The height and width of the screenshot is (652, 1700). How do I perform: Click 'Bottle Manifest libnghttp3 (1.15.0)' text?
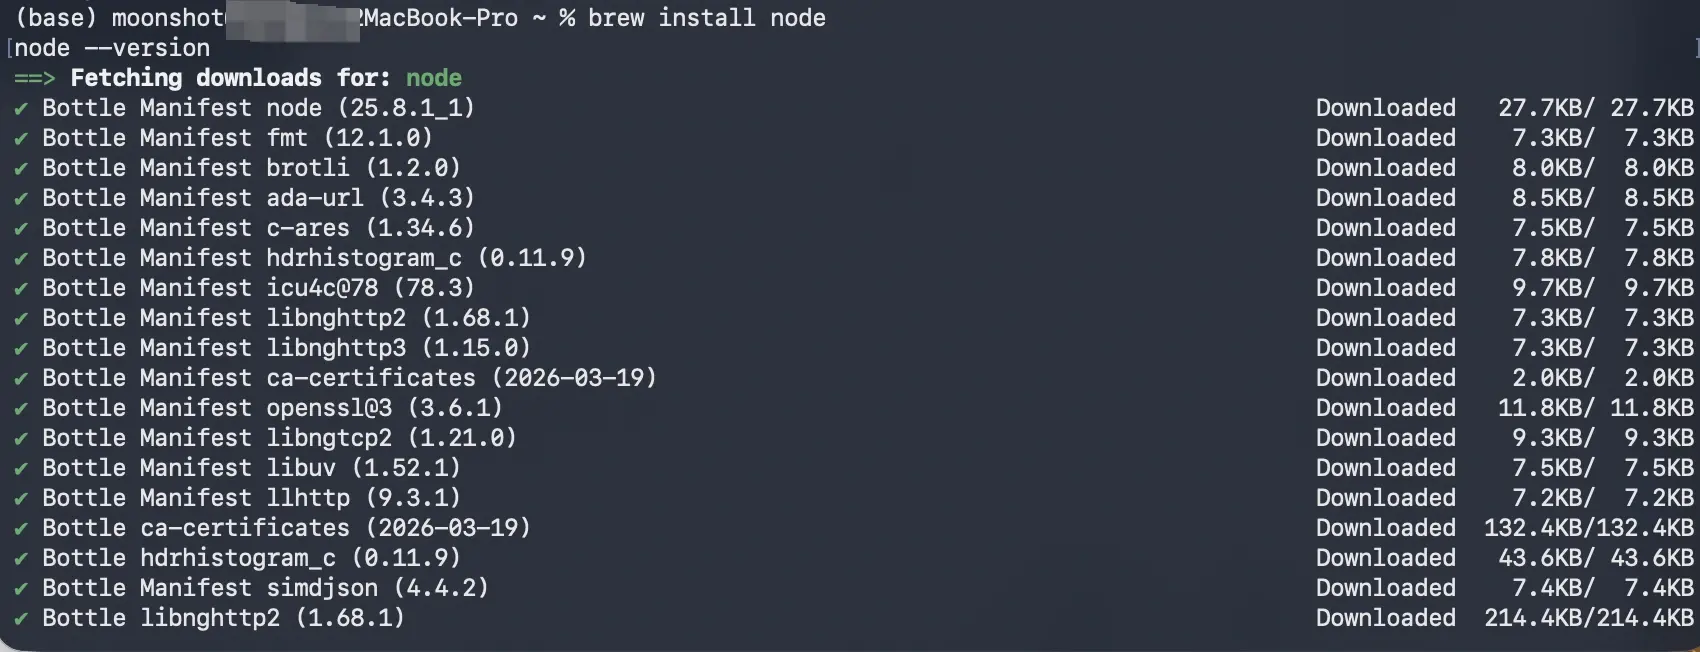point(286,348)
